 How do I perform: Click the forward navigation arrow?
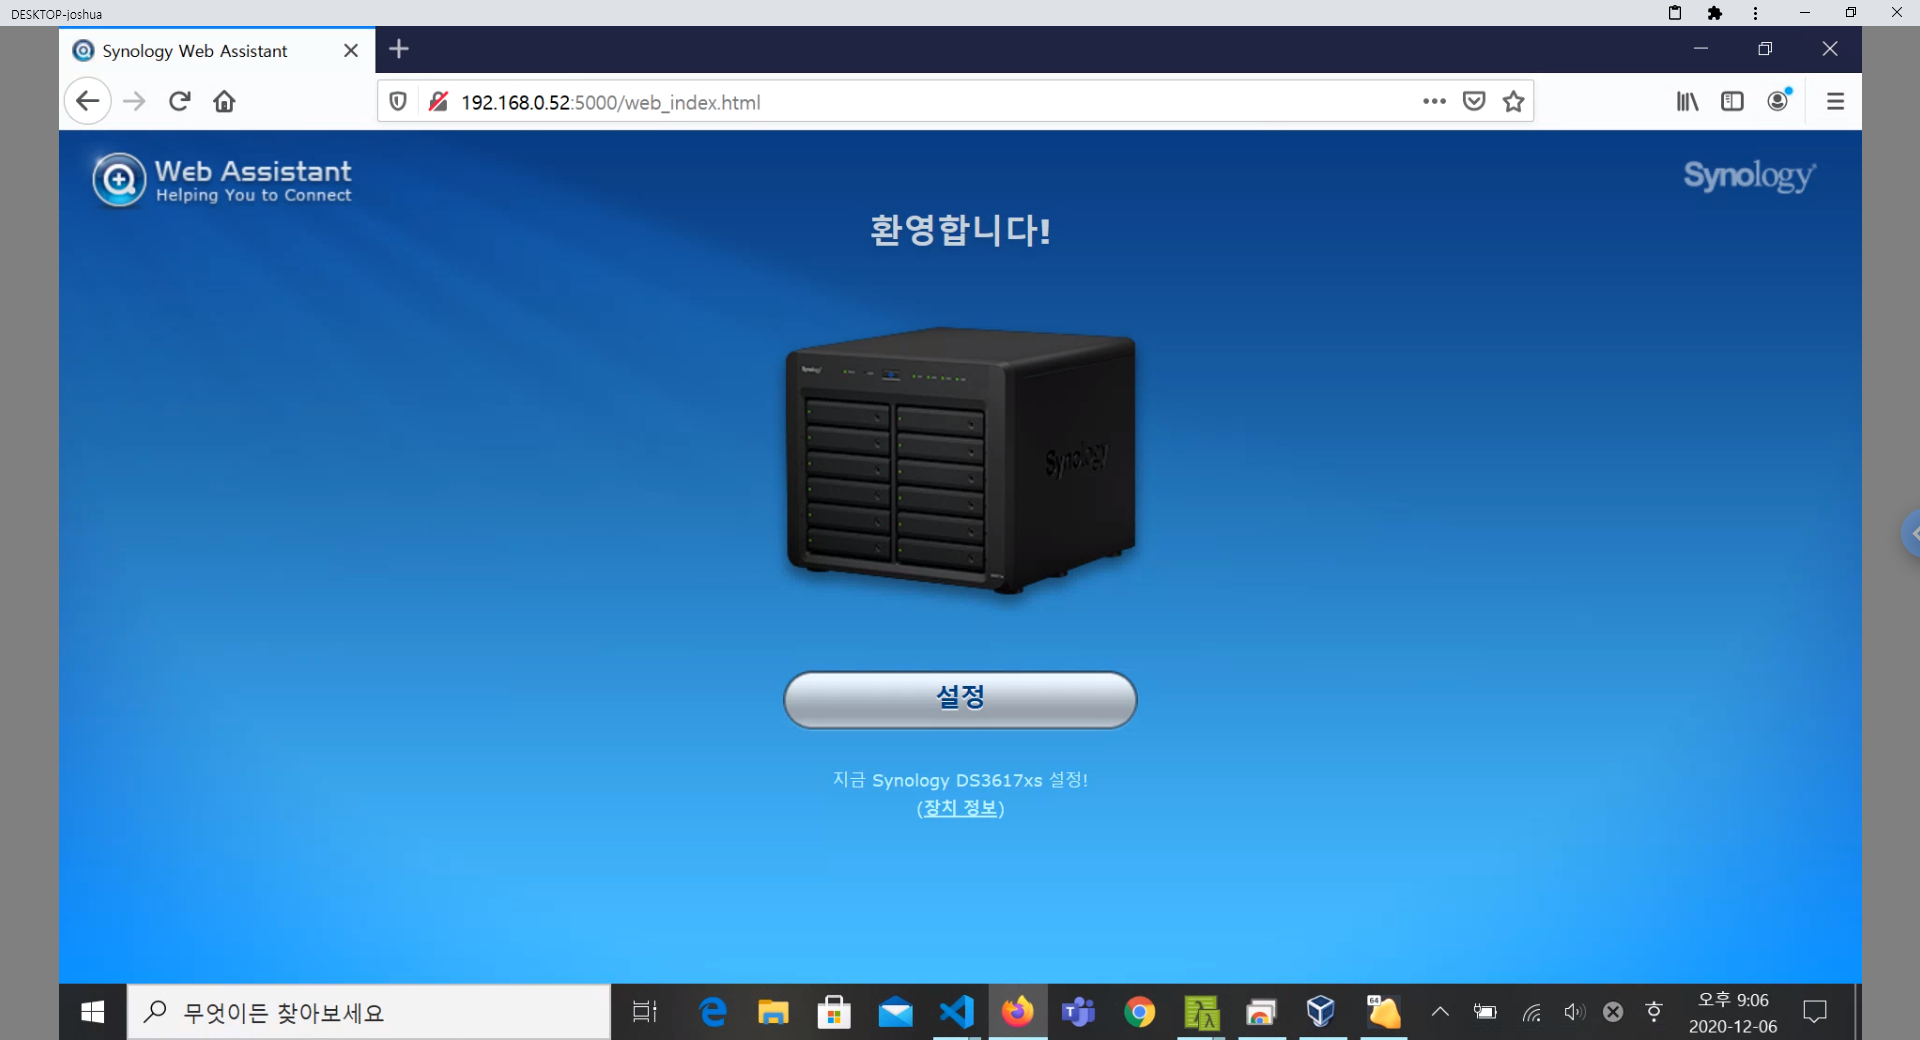[134, 101]
